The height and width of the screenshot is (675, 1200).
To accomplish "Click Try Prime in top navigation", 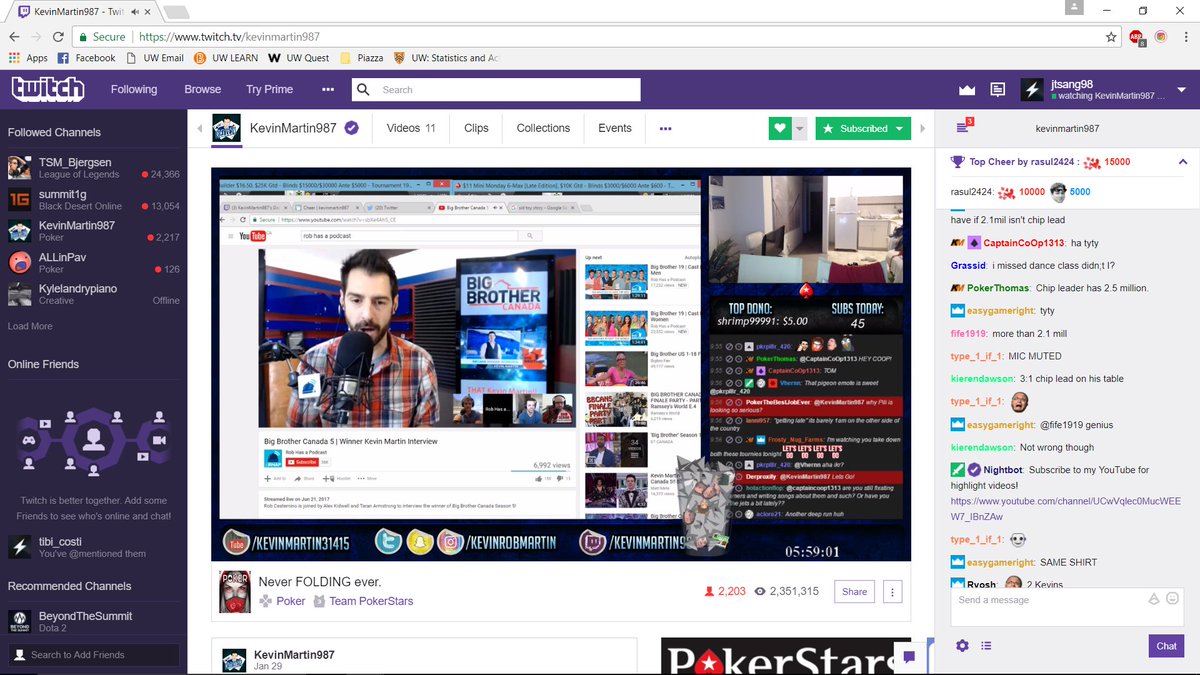I will click(x=270, y=89).
